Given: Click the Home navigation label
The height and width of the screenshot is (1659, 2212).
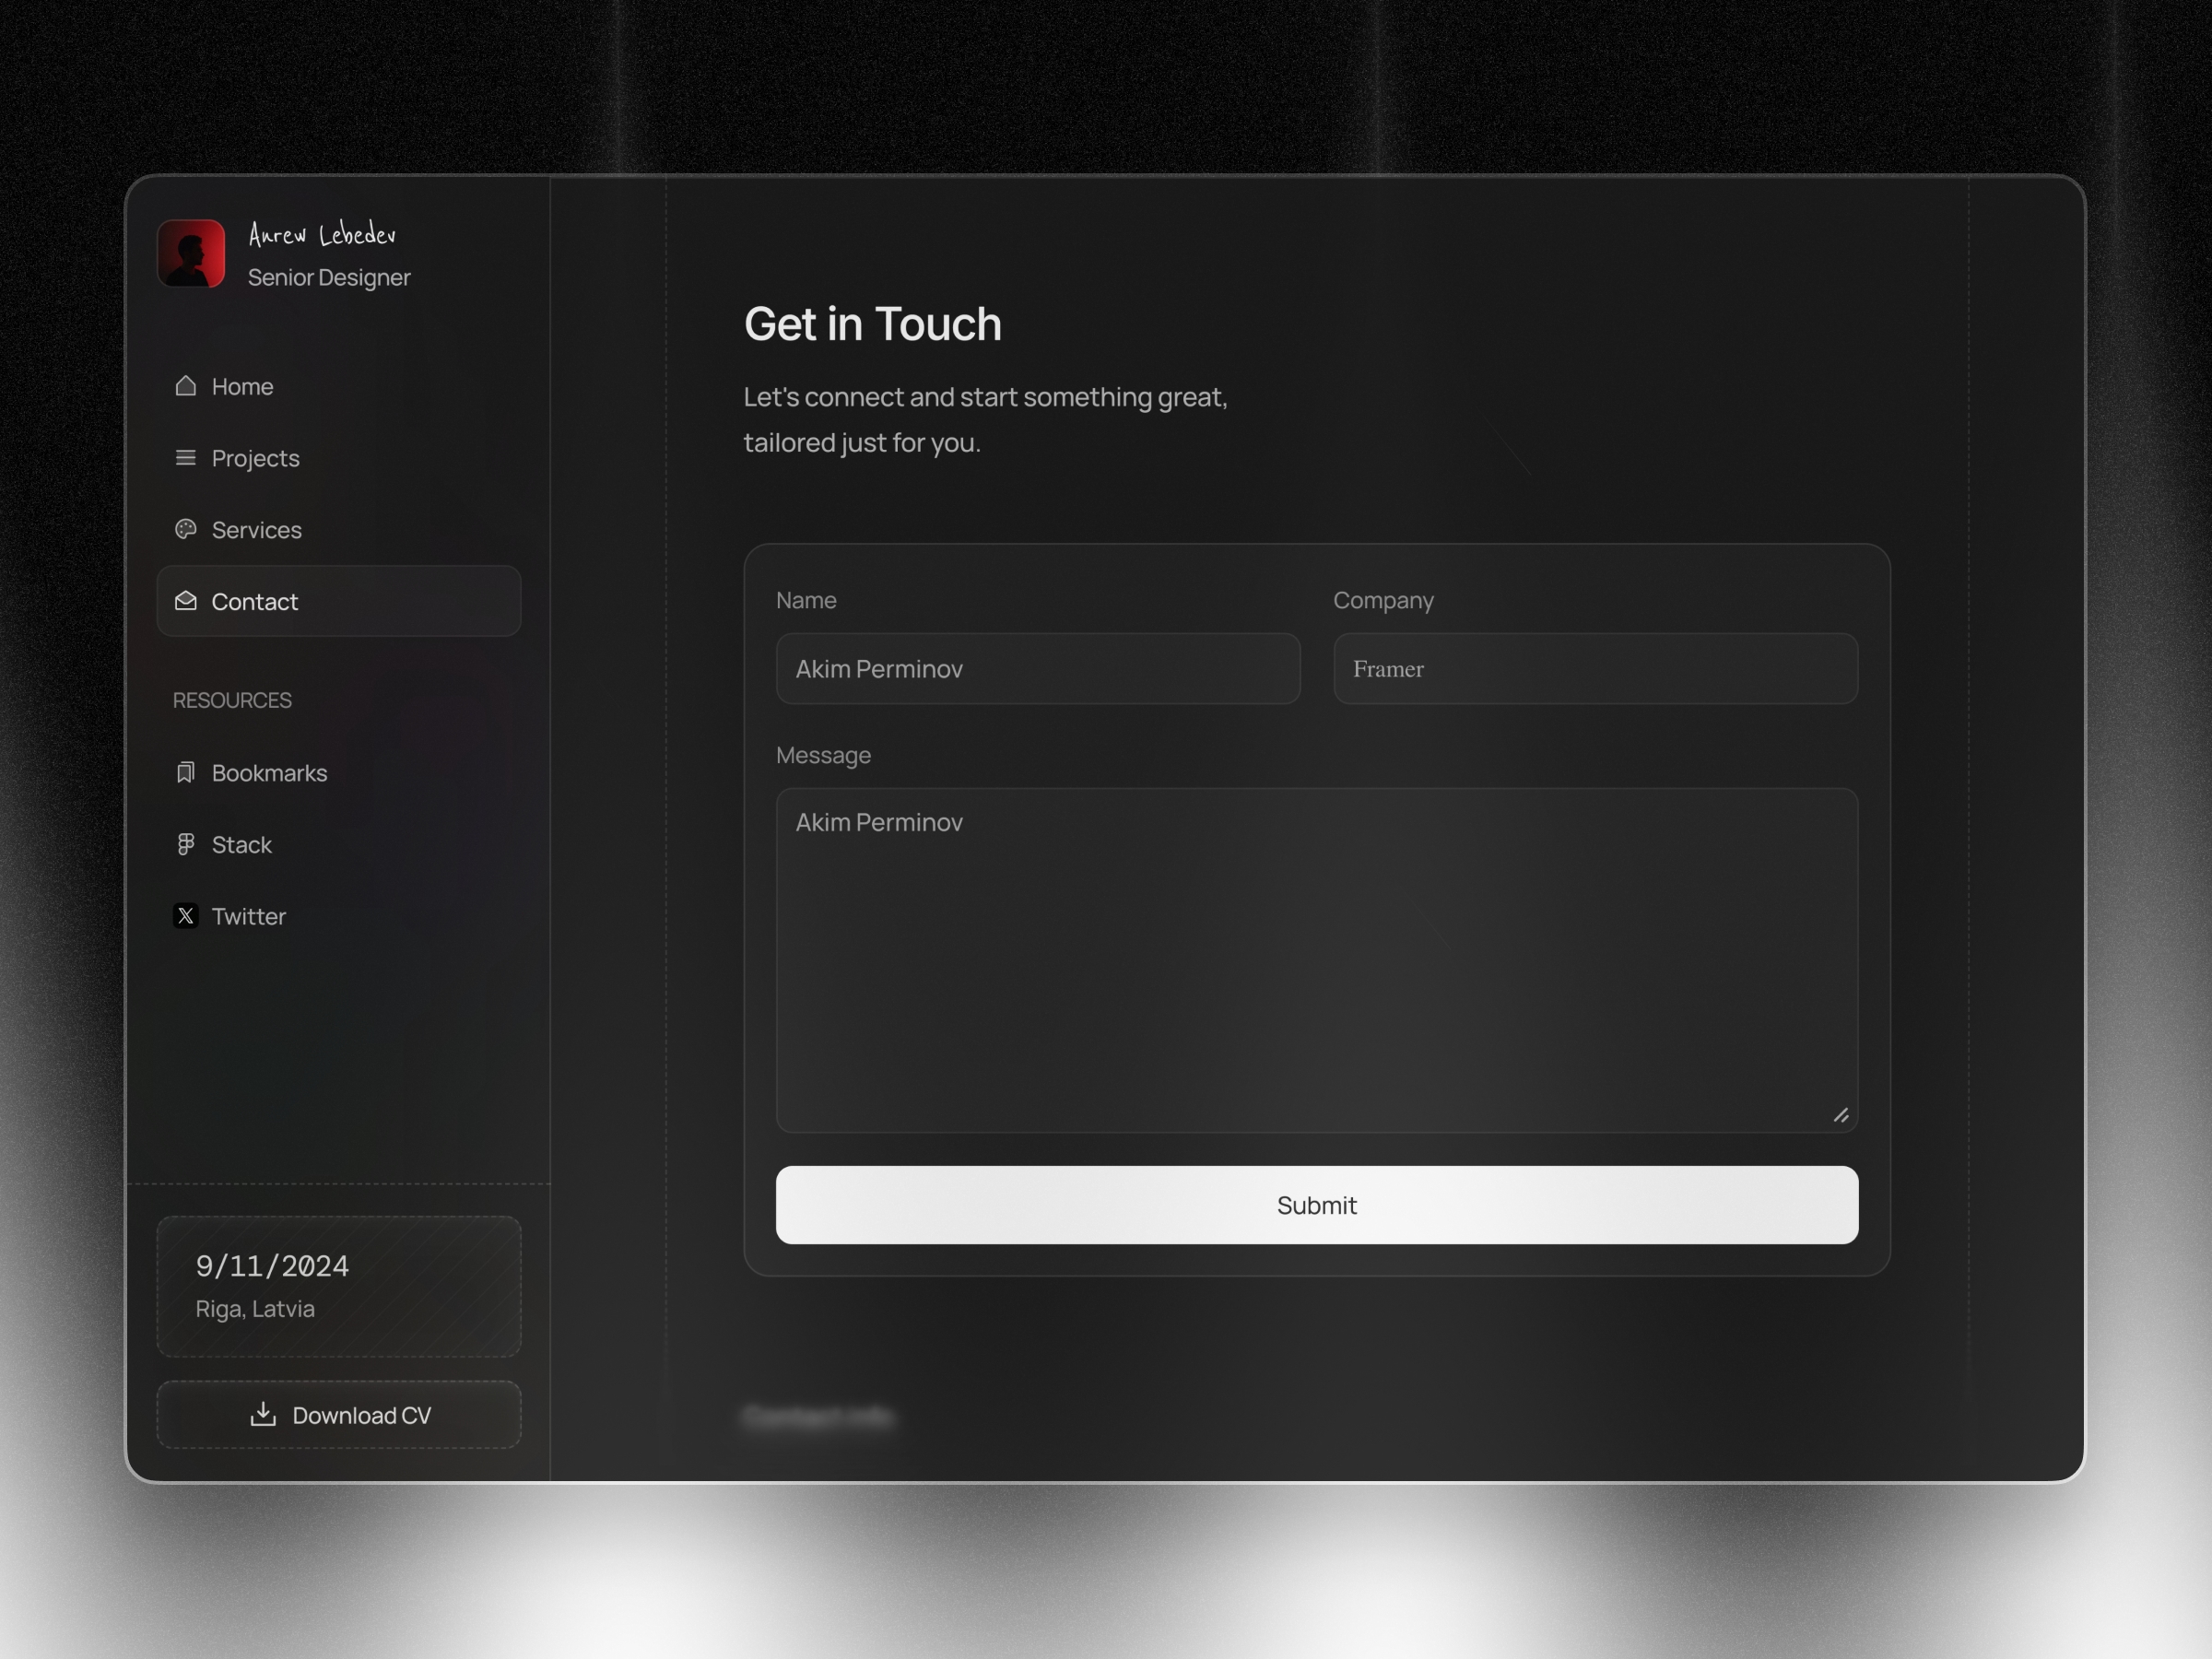Looking at the screenshot, I should [x=242, y=385].
